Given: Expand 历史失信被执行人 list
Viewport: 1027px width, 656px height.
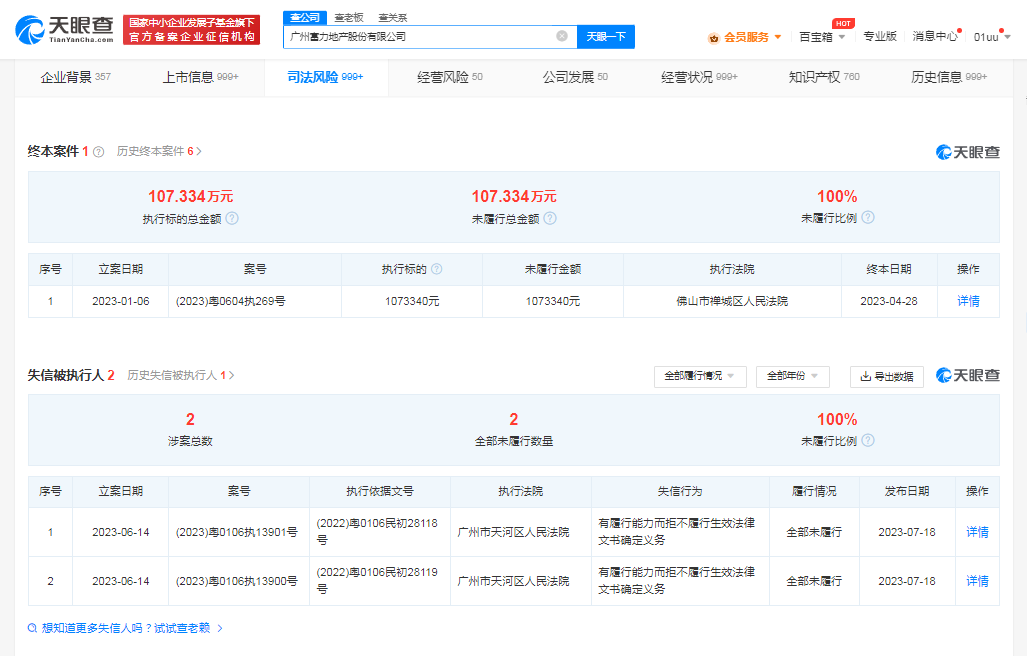Looking at the screenshot, I should [x=180, y=376].
